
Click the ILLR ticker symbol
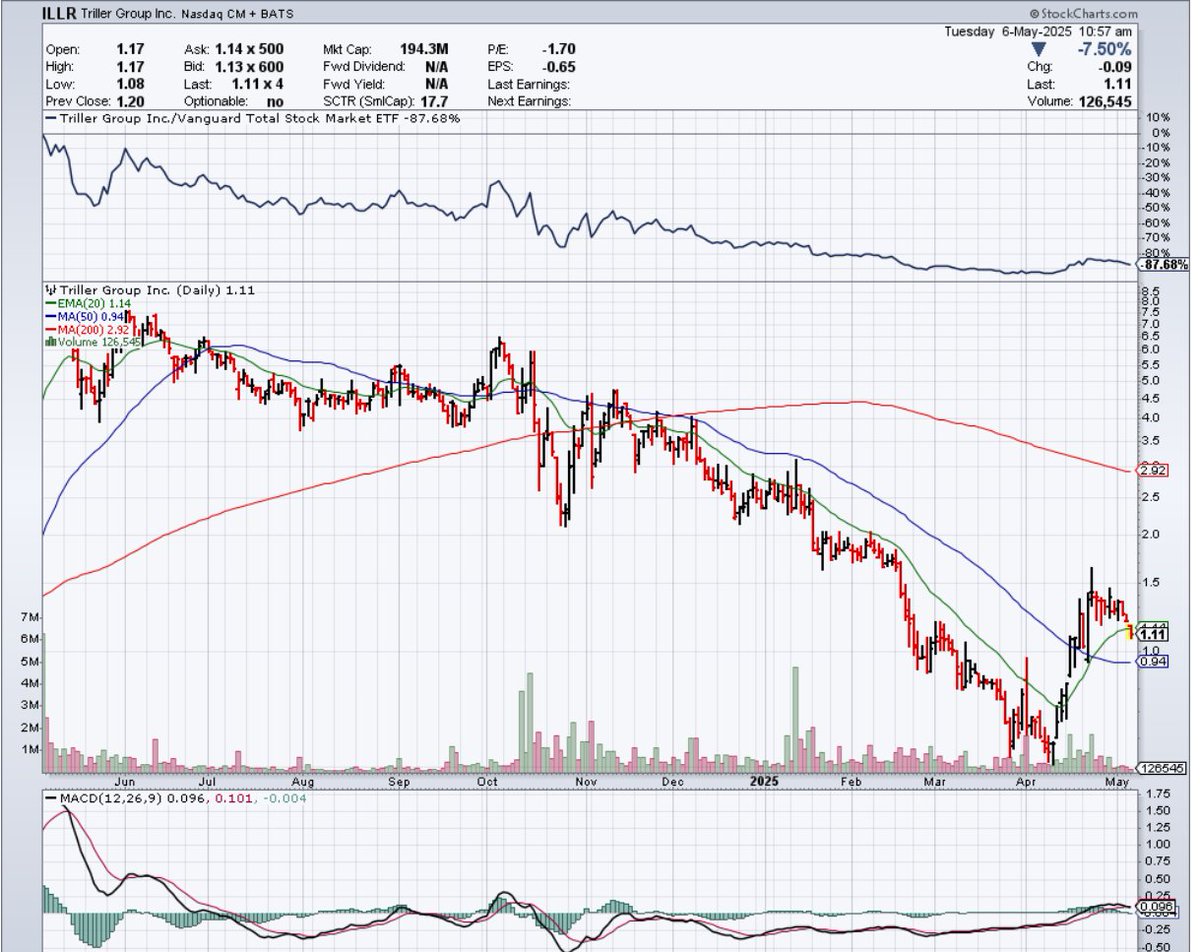tap(59, 13)
